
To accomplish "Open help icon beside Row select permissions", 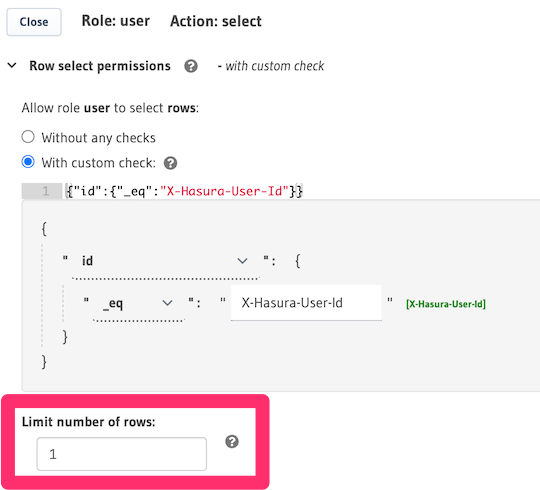I will tap(191, 66).
